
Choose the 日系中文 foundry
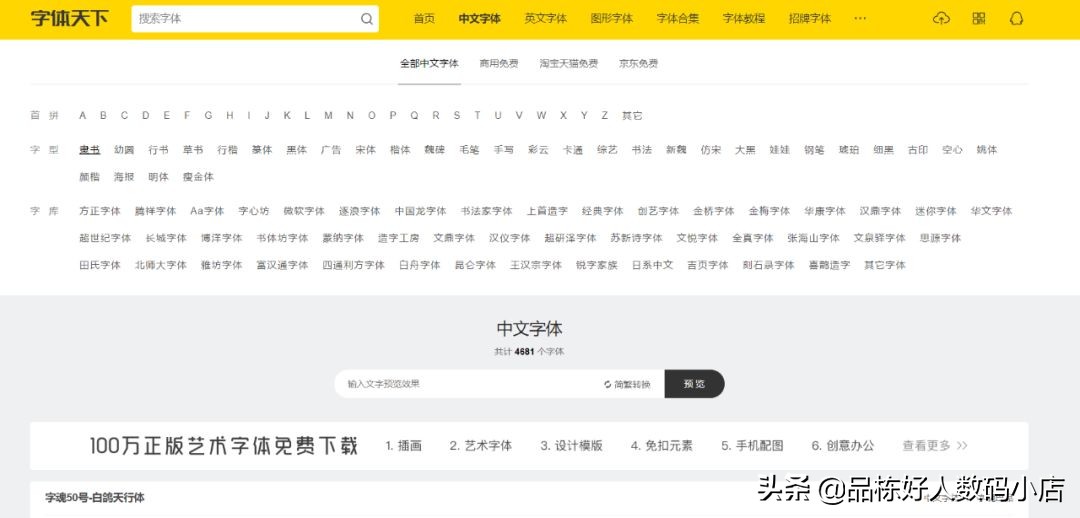[x=652, y=265]
